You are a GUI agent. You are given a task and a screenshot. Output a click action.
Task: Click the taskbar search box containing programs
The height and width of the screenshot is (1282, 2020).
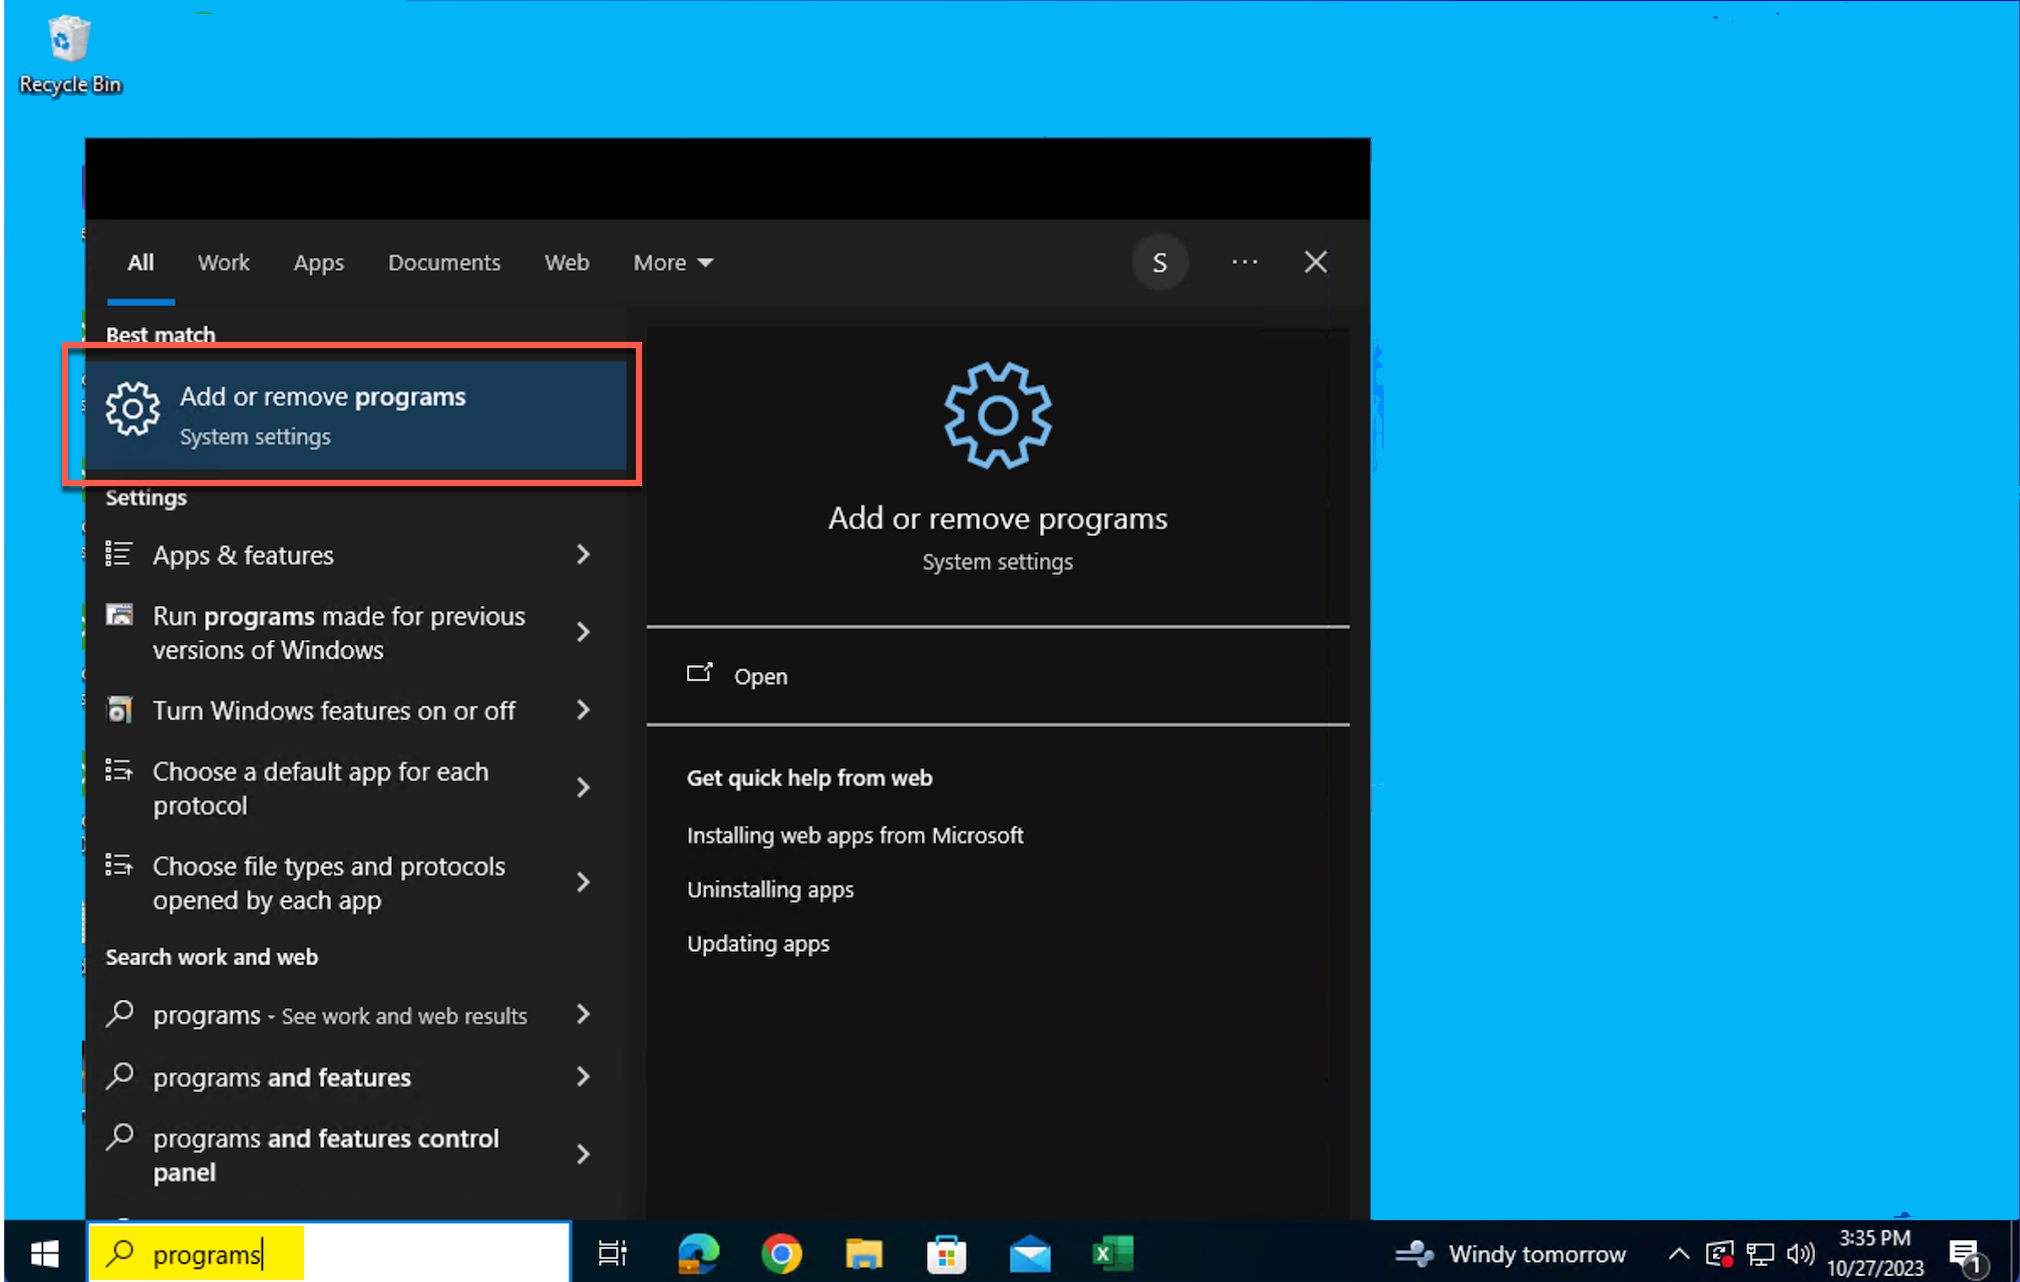point(329,1253)
